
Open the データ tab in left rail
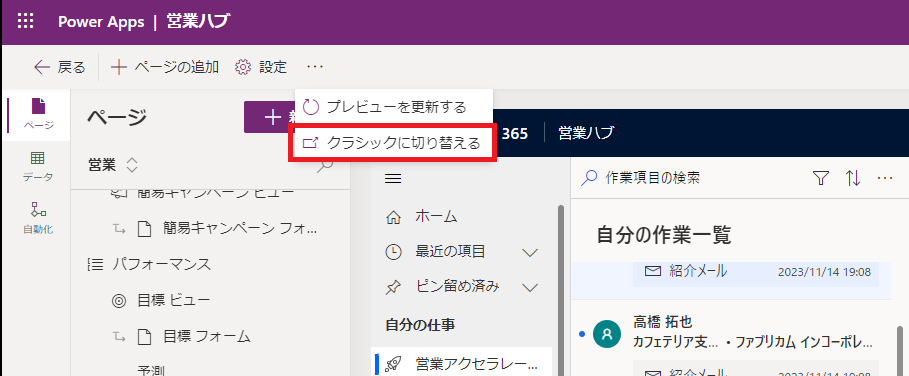(x=38, y=167)
